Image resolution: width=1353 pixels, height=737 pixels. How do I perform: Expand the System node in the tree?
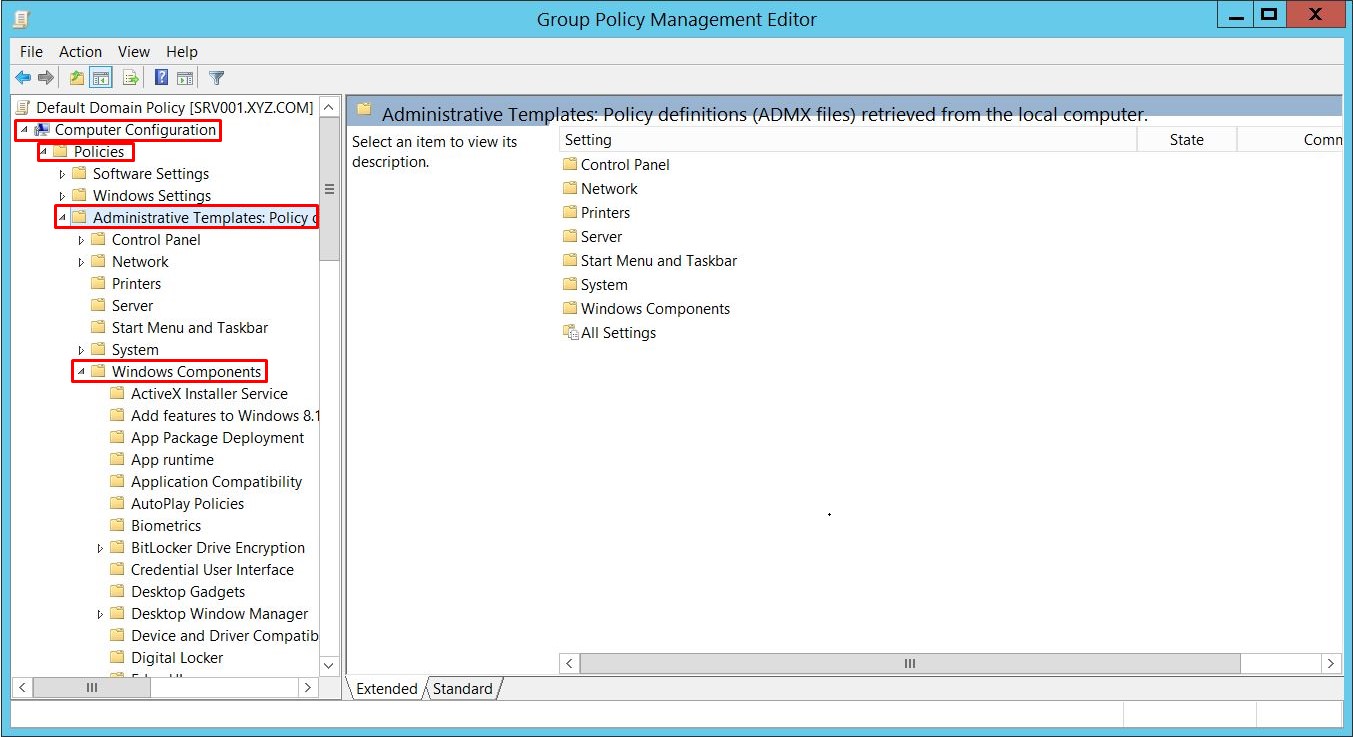point(81,350)
